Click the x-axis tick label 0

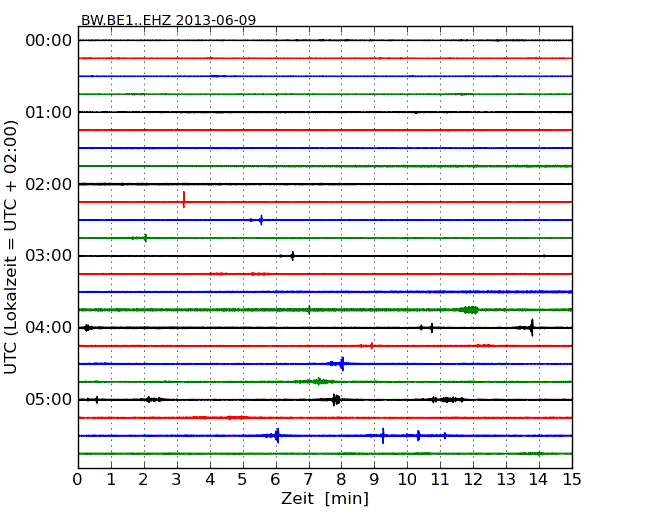click(78, 480)
